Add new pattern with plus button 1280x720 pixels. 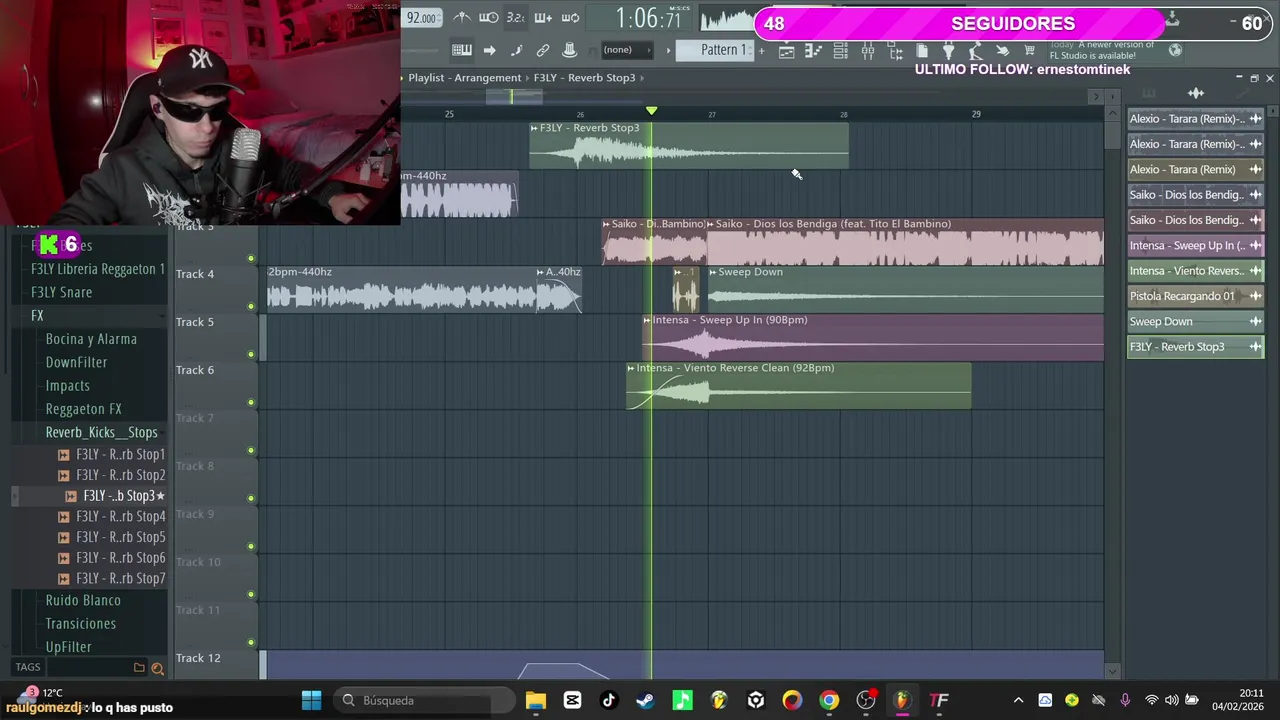click(x=763, y=50)
